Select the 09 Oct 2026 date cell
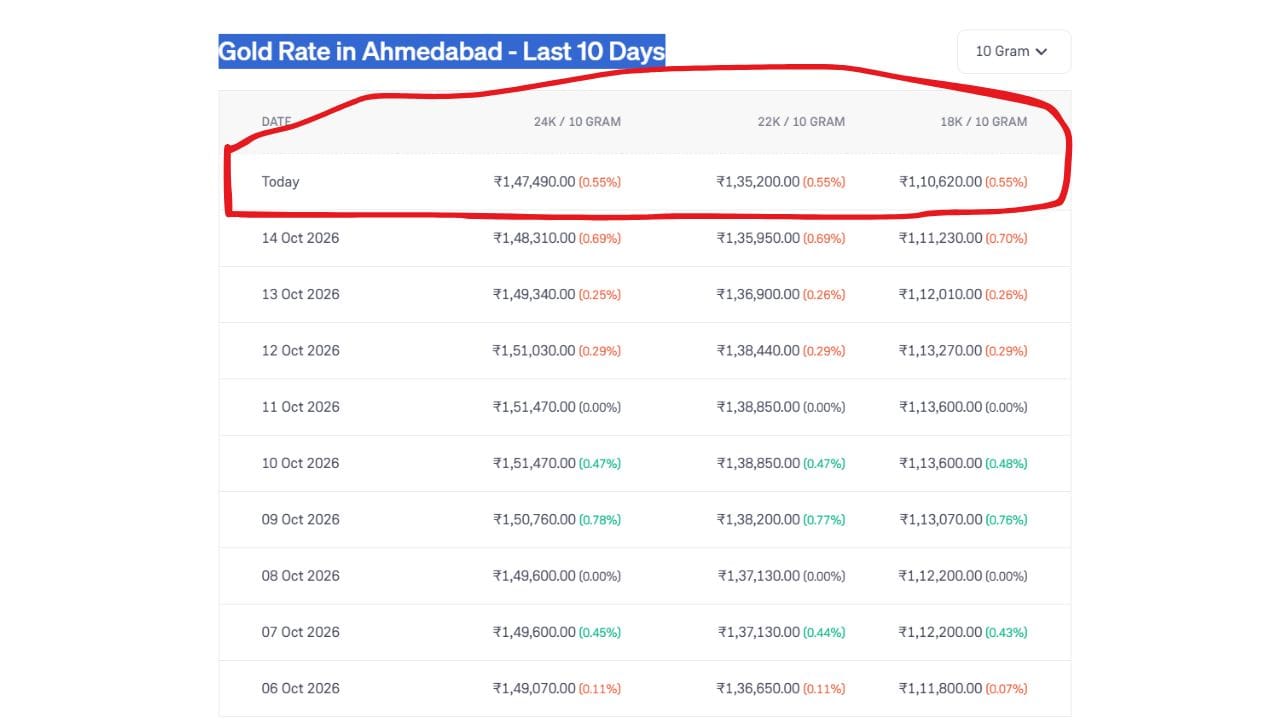The height and width of the screenshot is (720, 1280). tap(301, 519)
